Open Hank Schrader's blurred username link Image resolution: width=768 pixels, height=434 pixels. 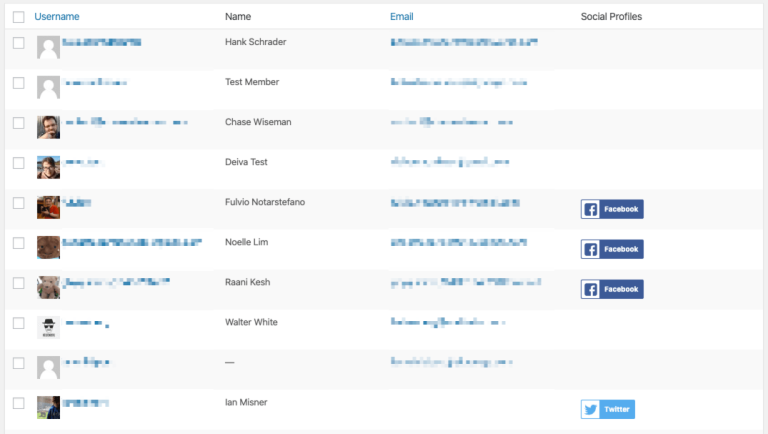click(x=102, y=42)
